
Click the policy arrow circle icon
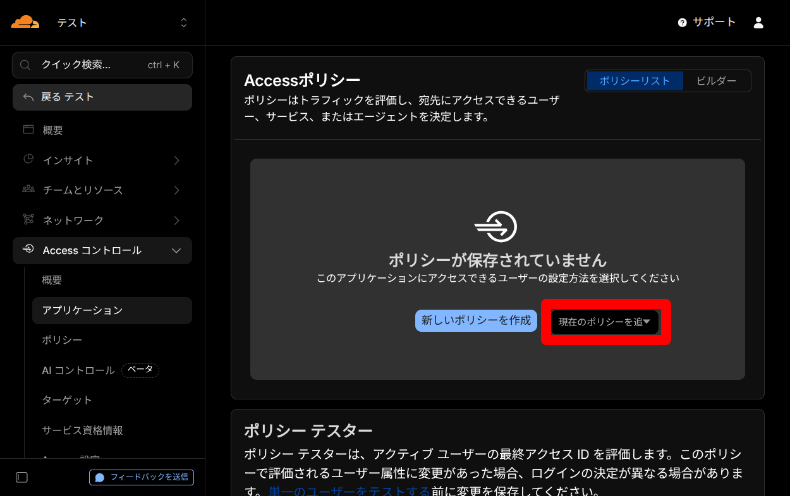pos(496,226)
